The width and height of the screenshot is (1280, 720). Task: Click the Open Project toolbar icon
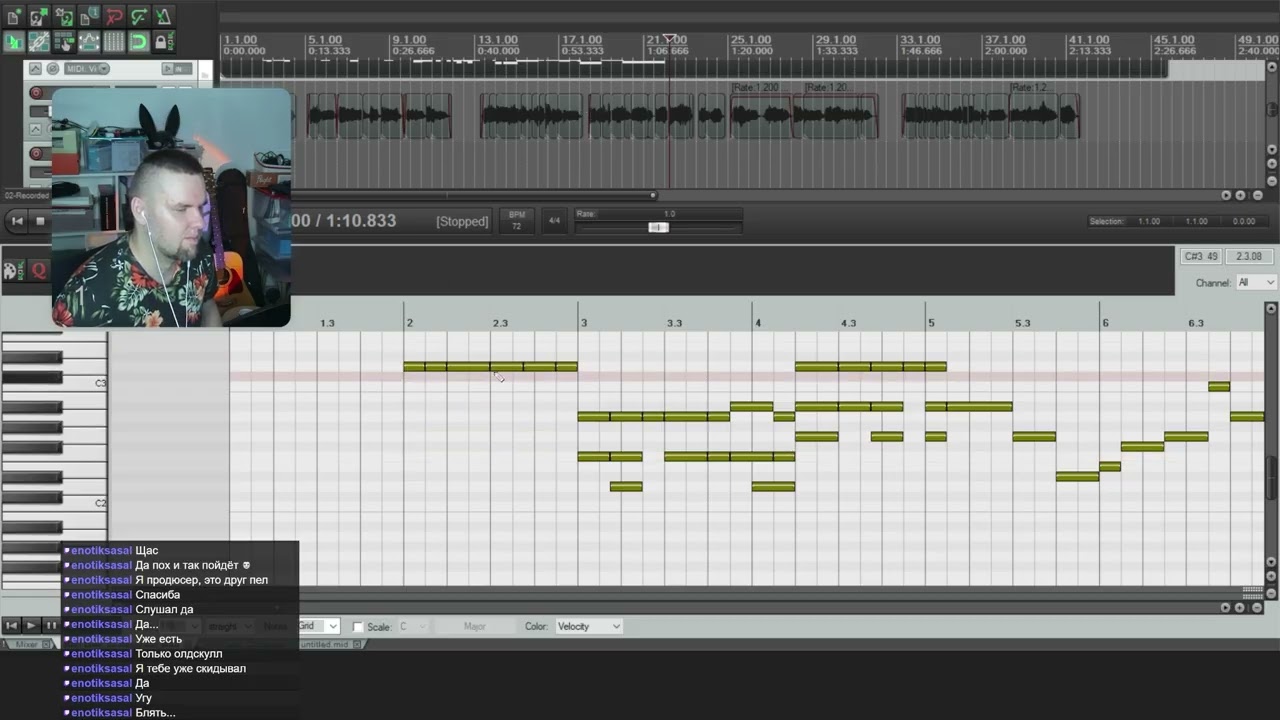click(39, 16)
